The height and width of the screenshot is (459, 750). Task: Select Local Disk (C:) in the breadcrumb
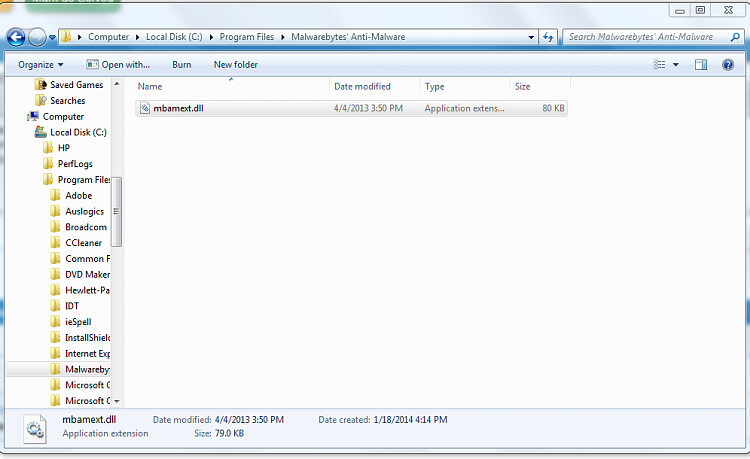[x=174, y=37]
